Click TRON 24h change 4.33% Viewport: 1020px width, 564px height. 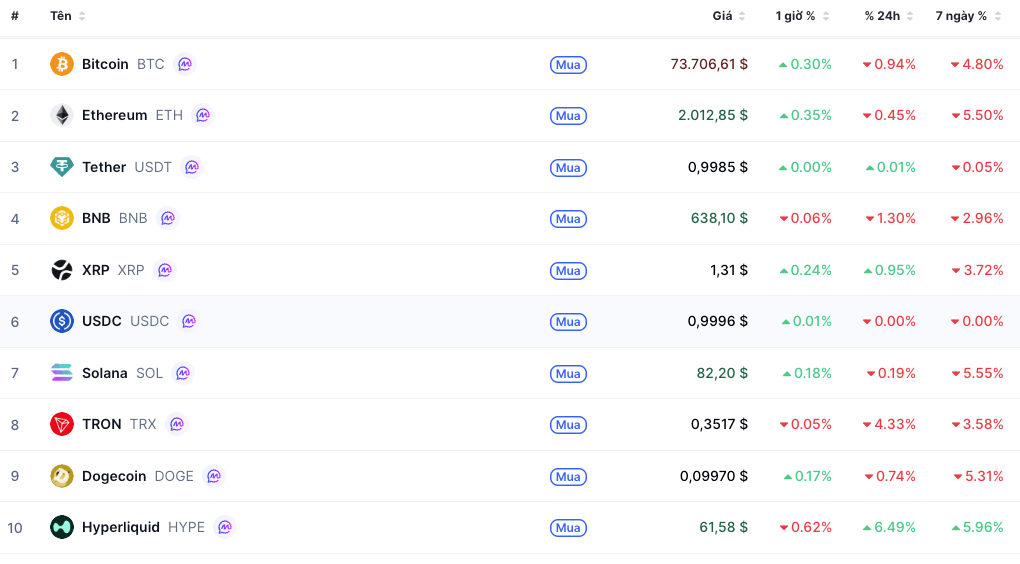[x=889, y=424]
